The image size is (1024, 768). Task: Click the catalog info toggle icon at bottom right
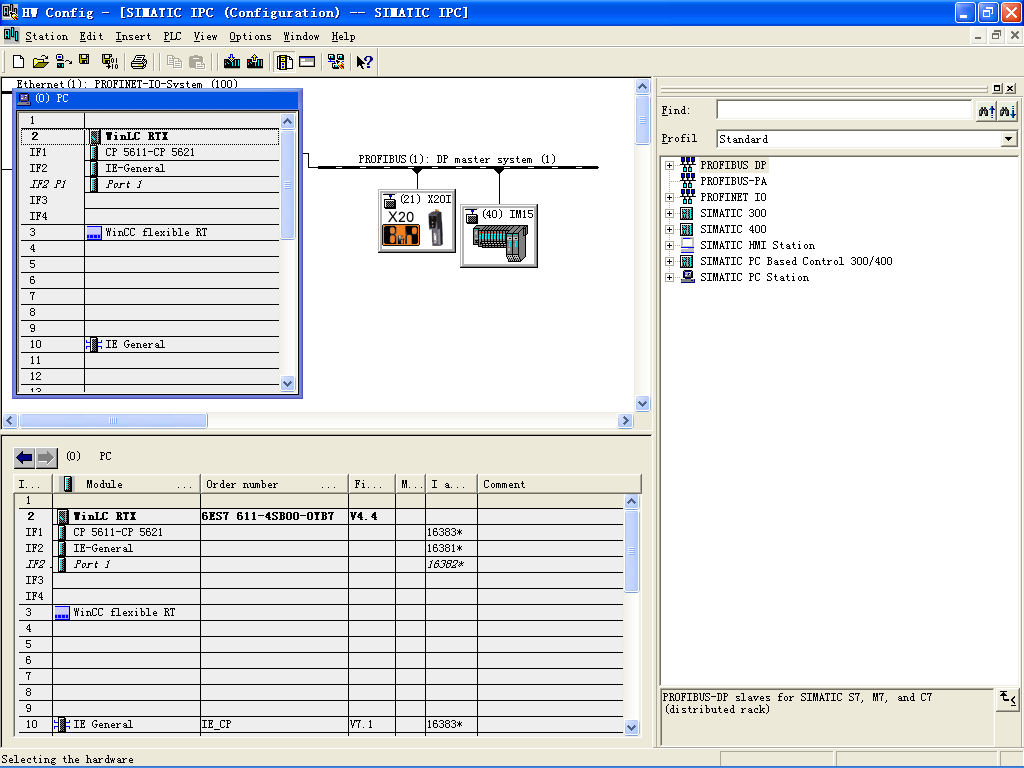pos(1008,698)
